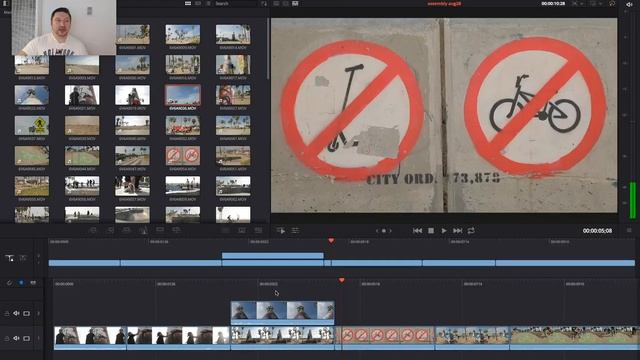Toggle the audio trim display icon on upper timeline
The image size is (640, 360).
[x=23, y=258]
